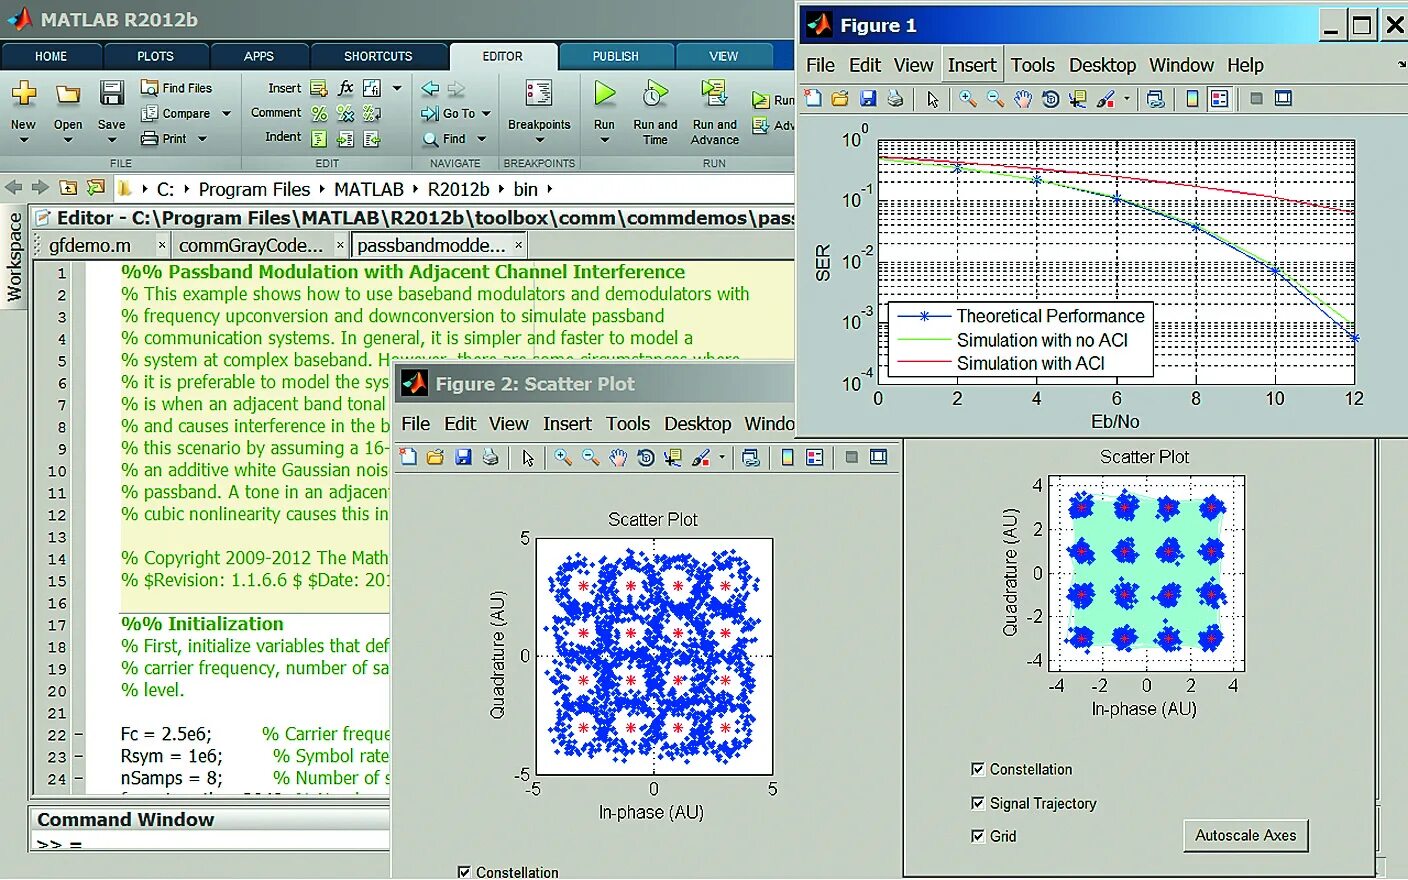This screenshot has width=1408, height=880.
Task: Click the Indent smart indent icon
Action: point(319,138)
